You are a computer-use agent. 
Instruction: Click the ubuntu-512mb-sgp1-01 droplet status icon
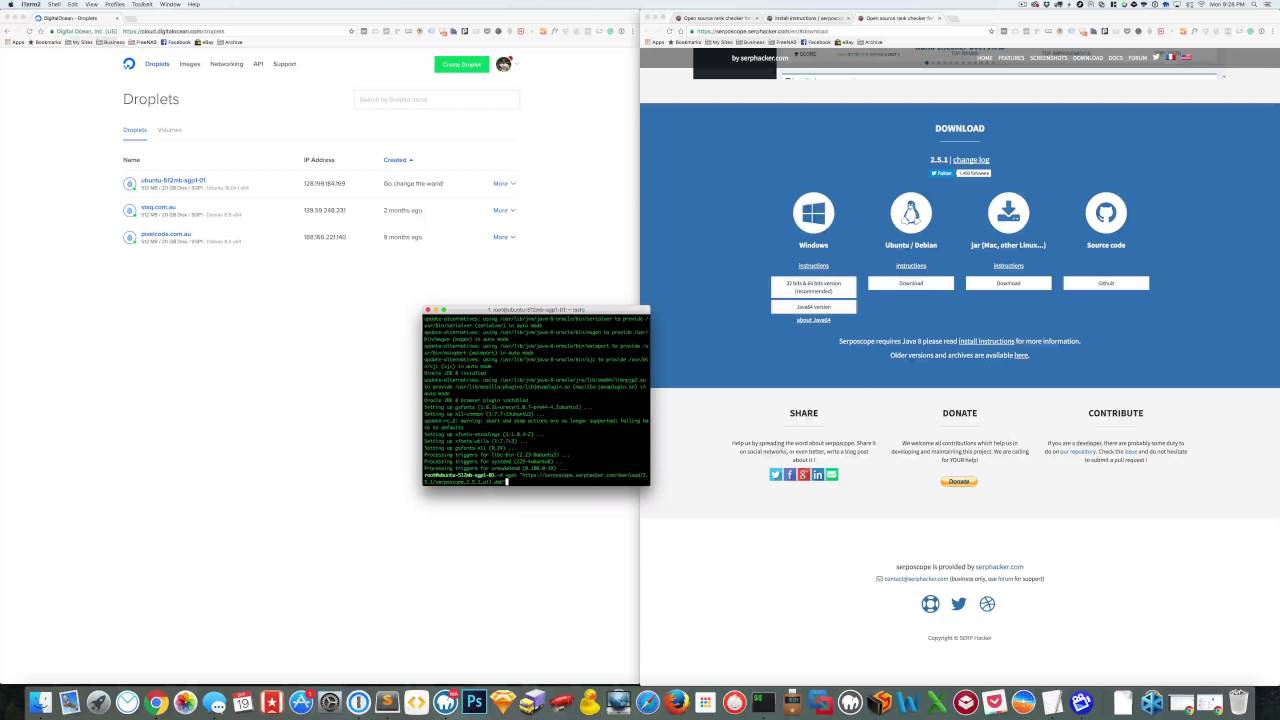[129, 184]
